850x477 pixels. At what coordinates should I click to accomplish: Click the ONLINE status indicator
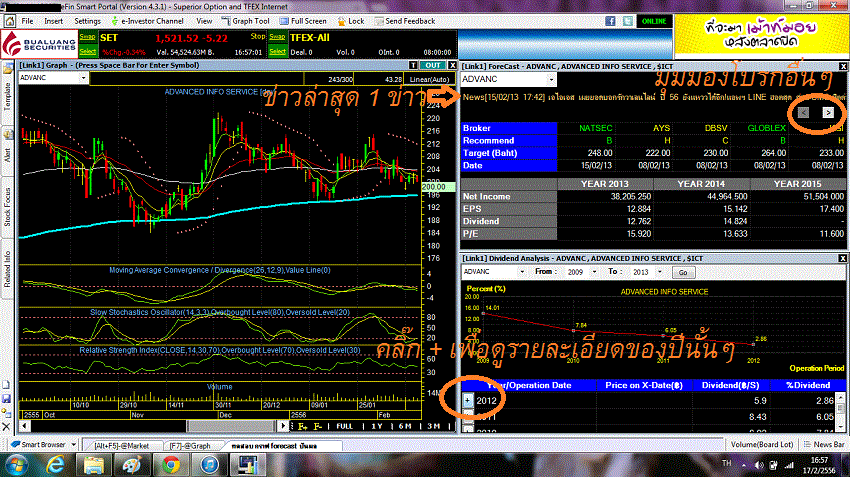[x=654, y=21]
